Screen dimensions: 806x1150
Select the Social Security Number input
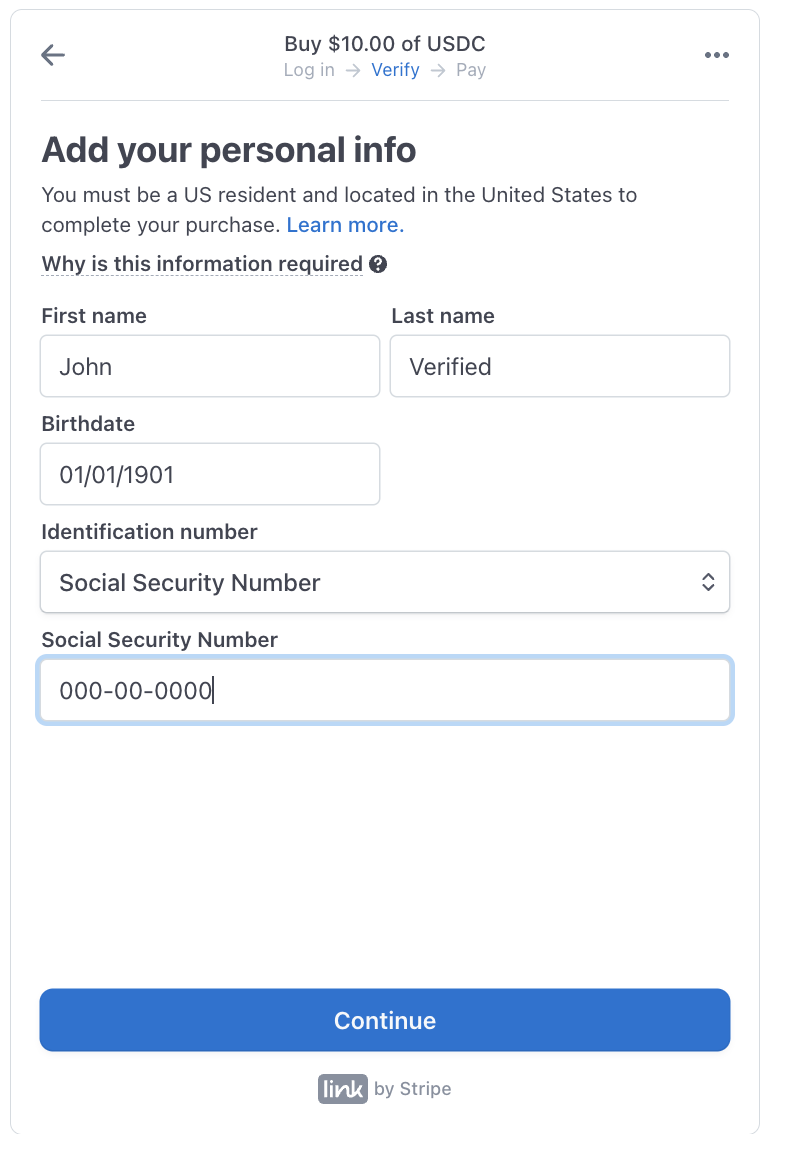click(x=385, y=690)
